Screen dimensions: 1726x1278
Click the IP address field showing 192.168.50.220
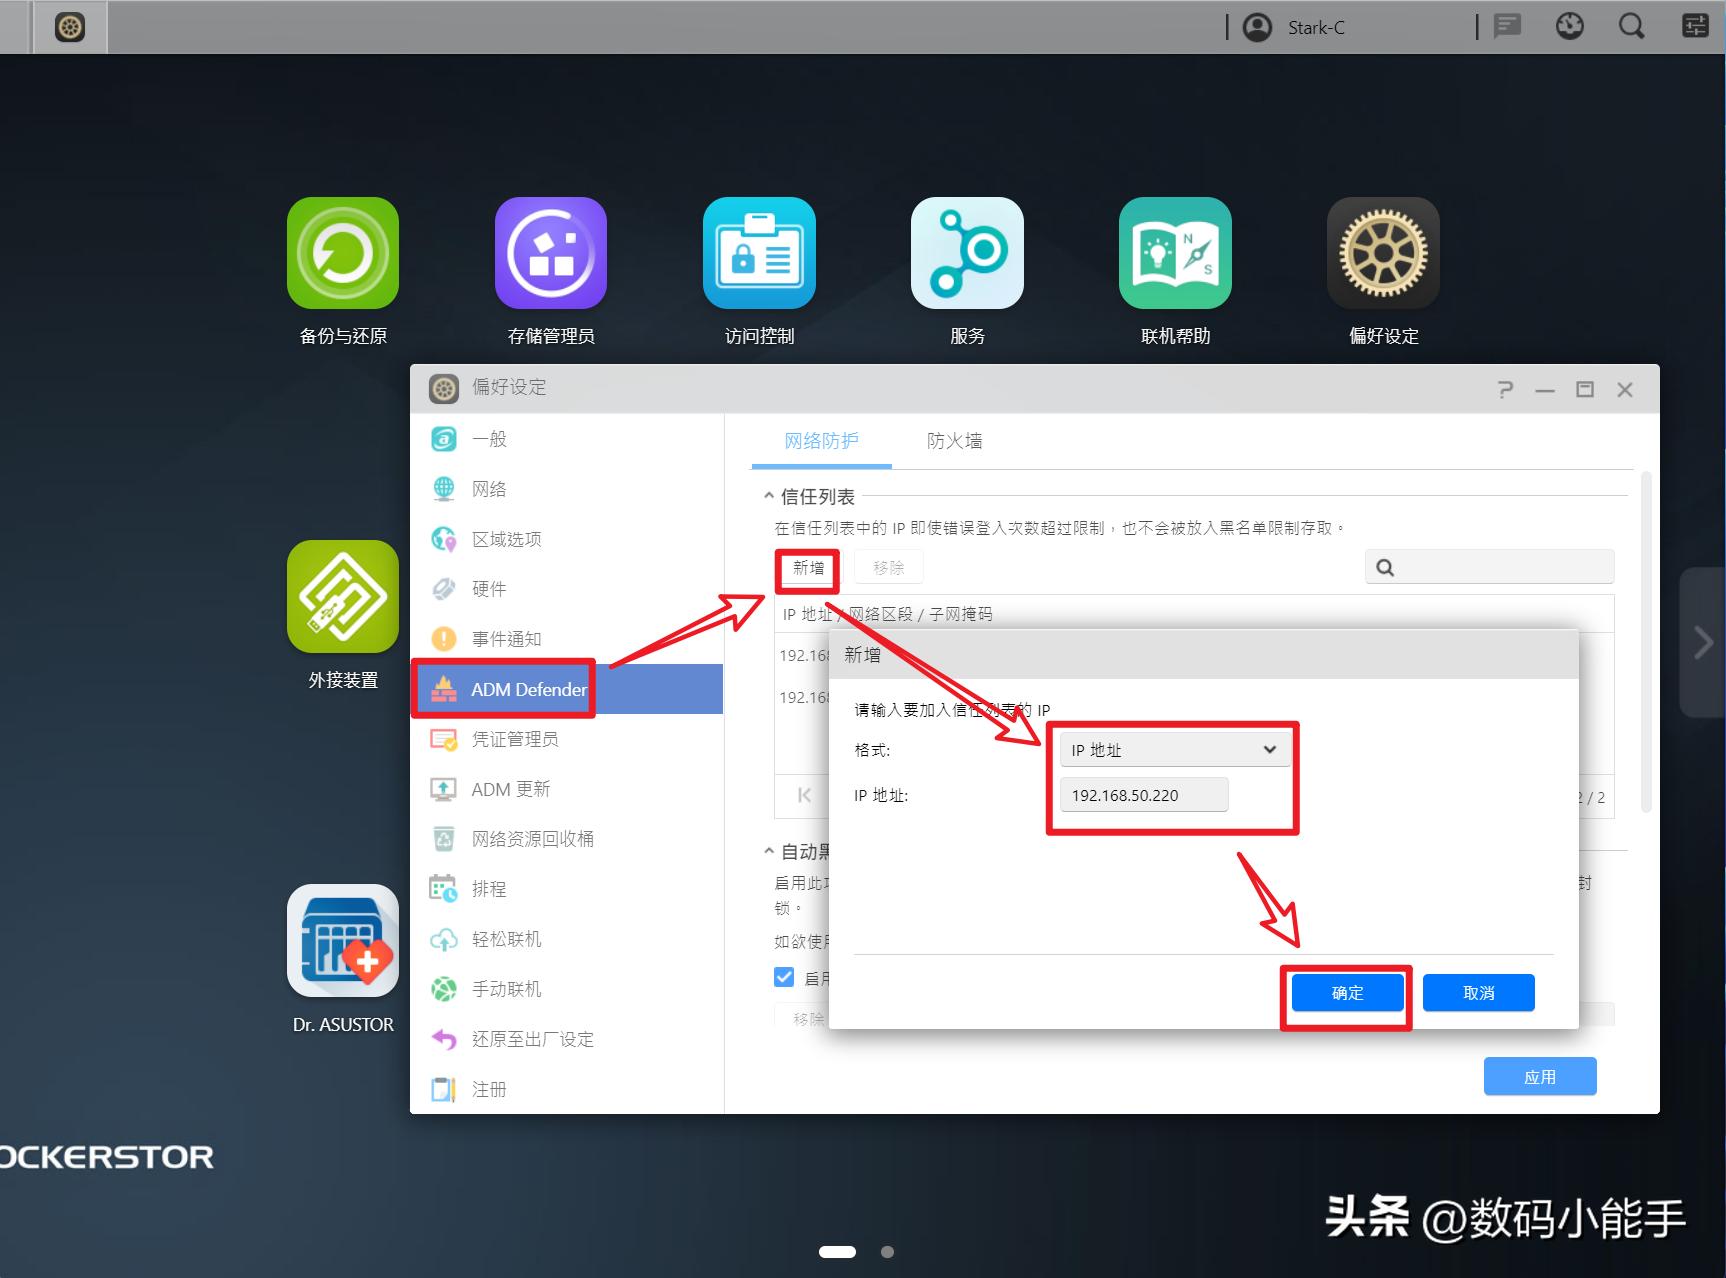click(x=1144, y=795)
